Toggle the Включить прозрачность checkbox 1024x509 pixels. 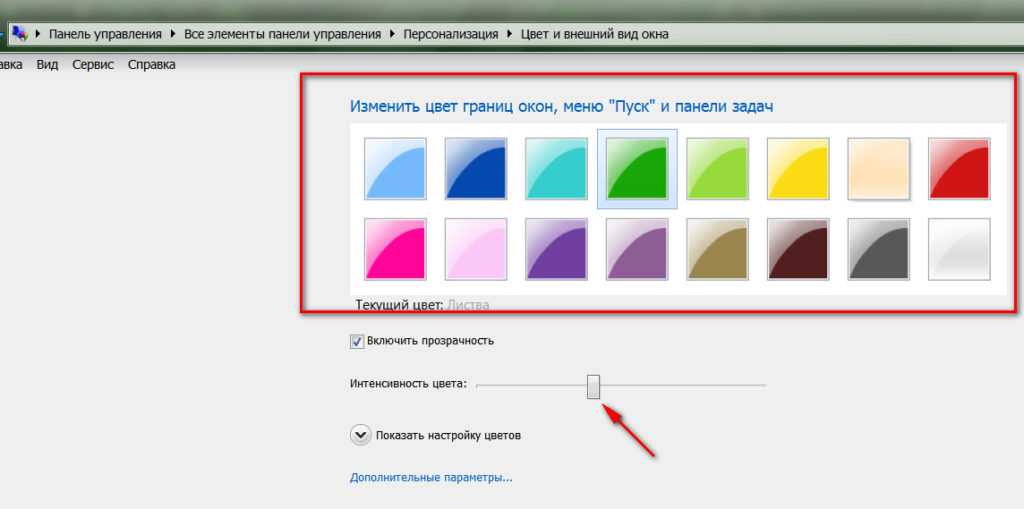(357, 341)
